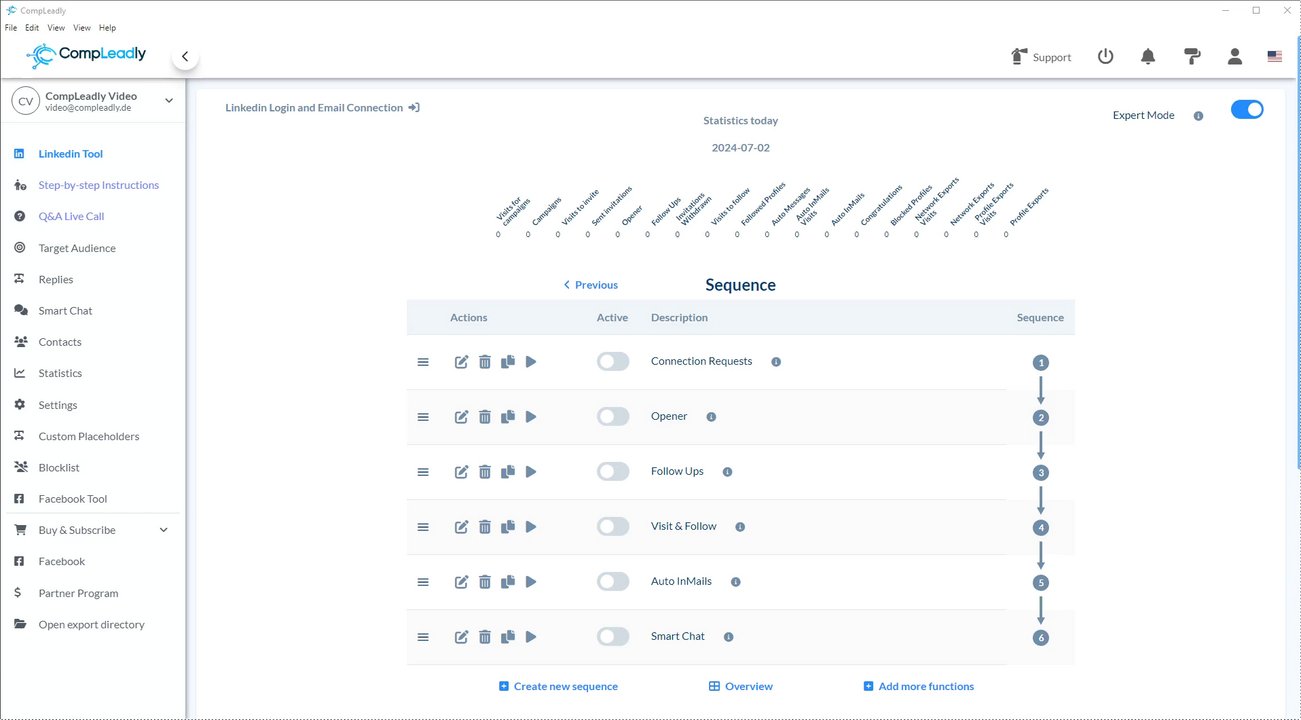Edit the Opener step
This screenshot has height=720, width=1301.
click(461, 417)
